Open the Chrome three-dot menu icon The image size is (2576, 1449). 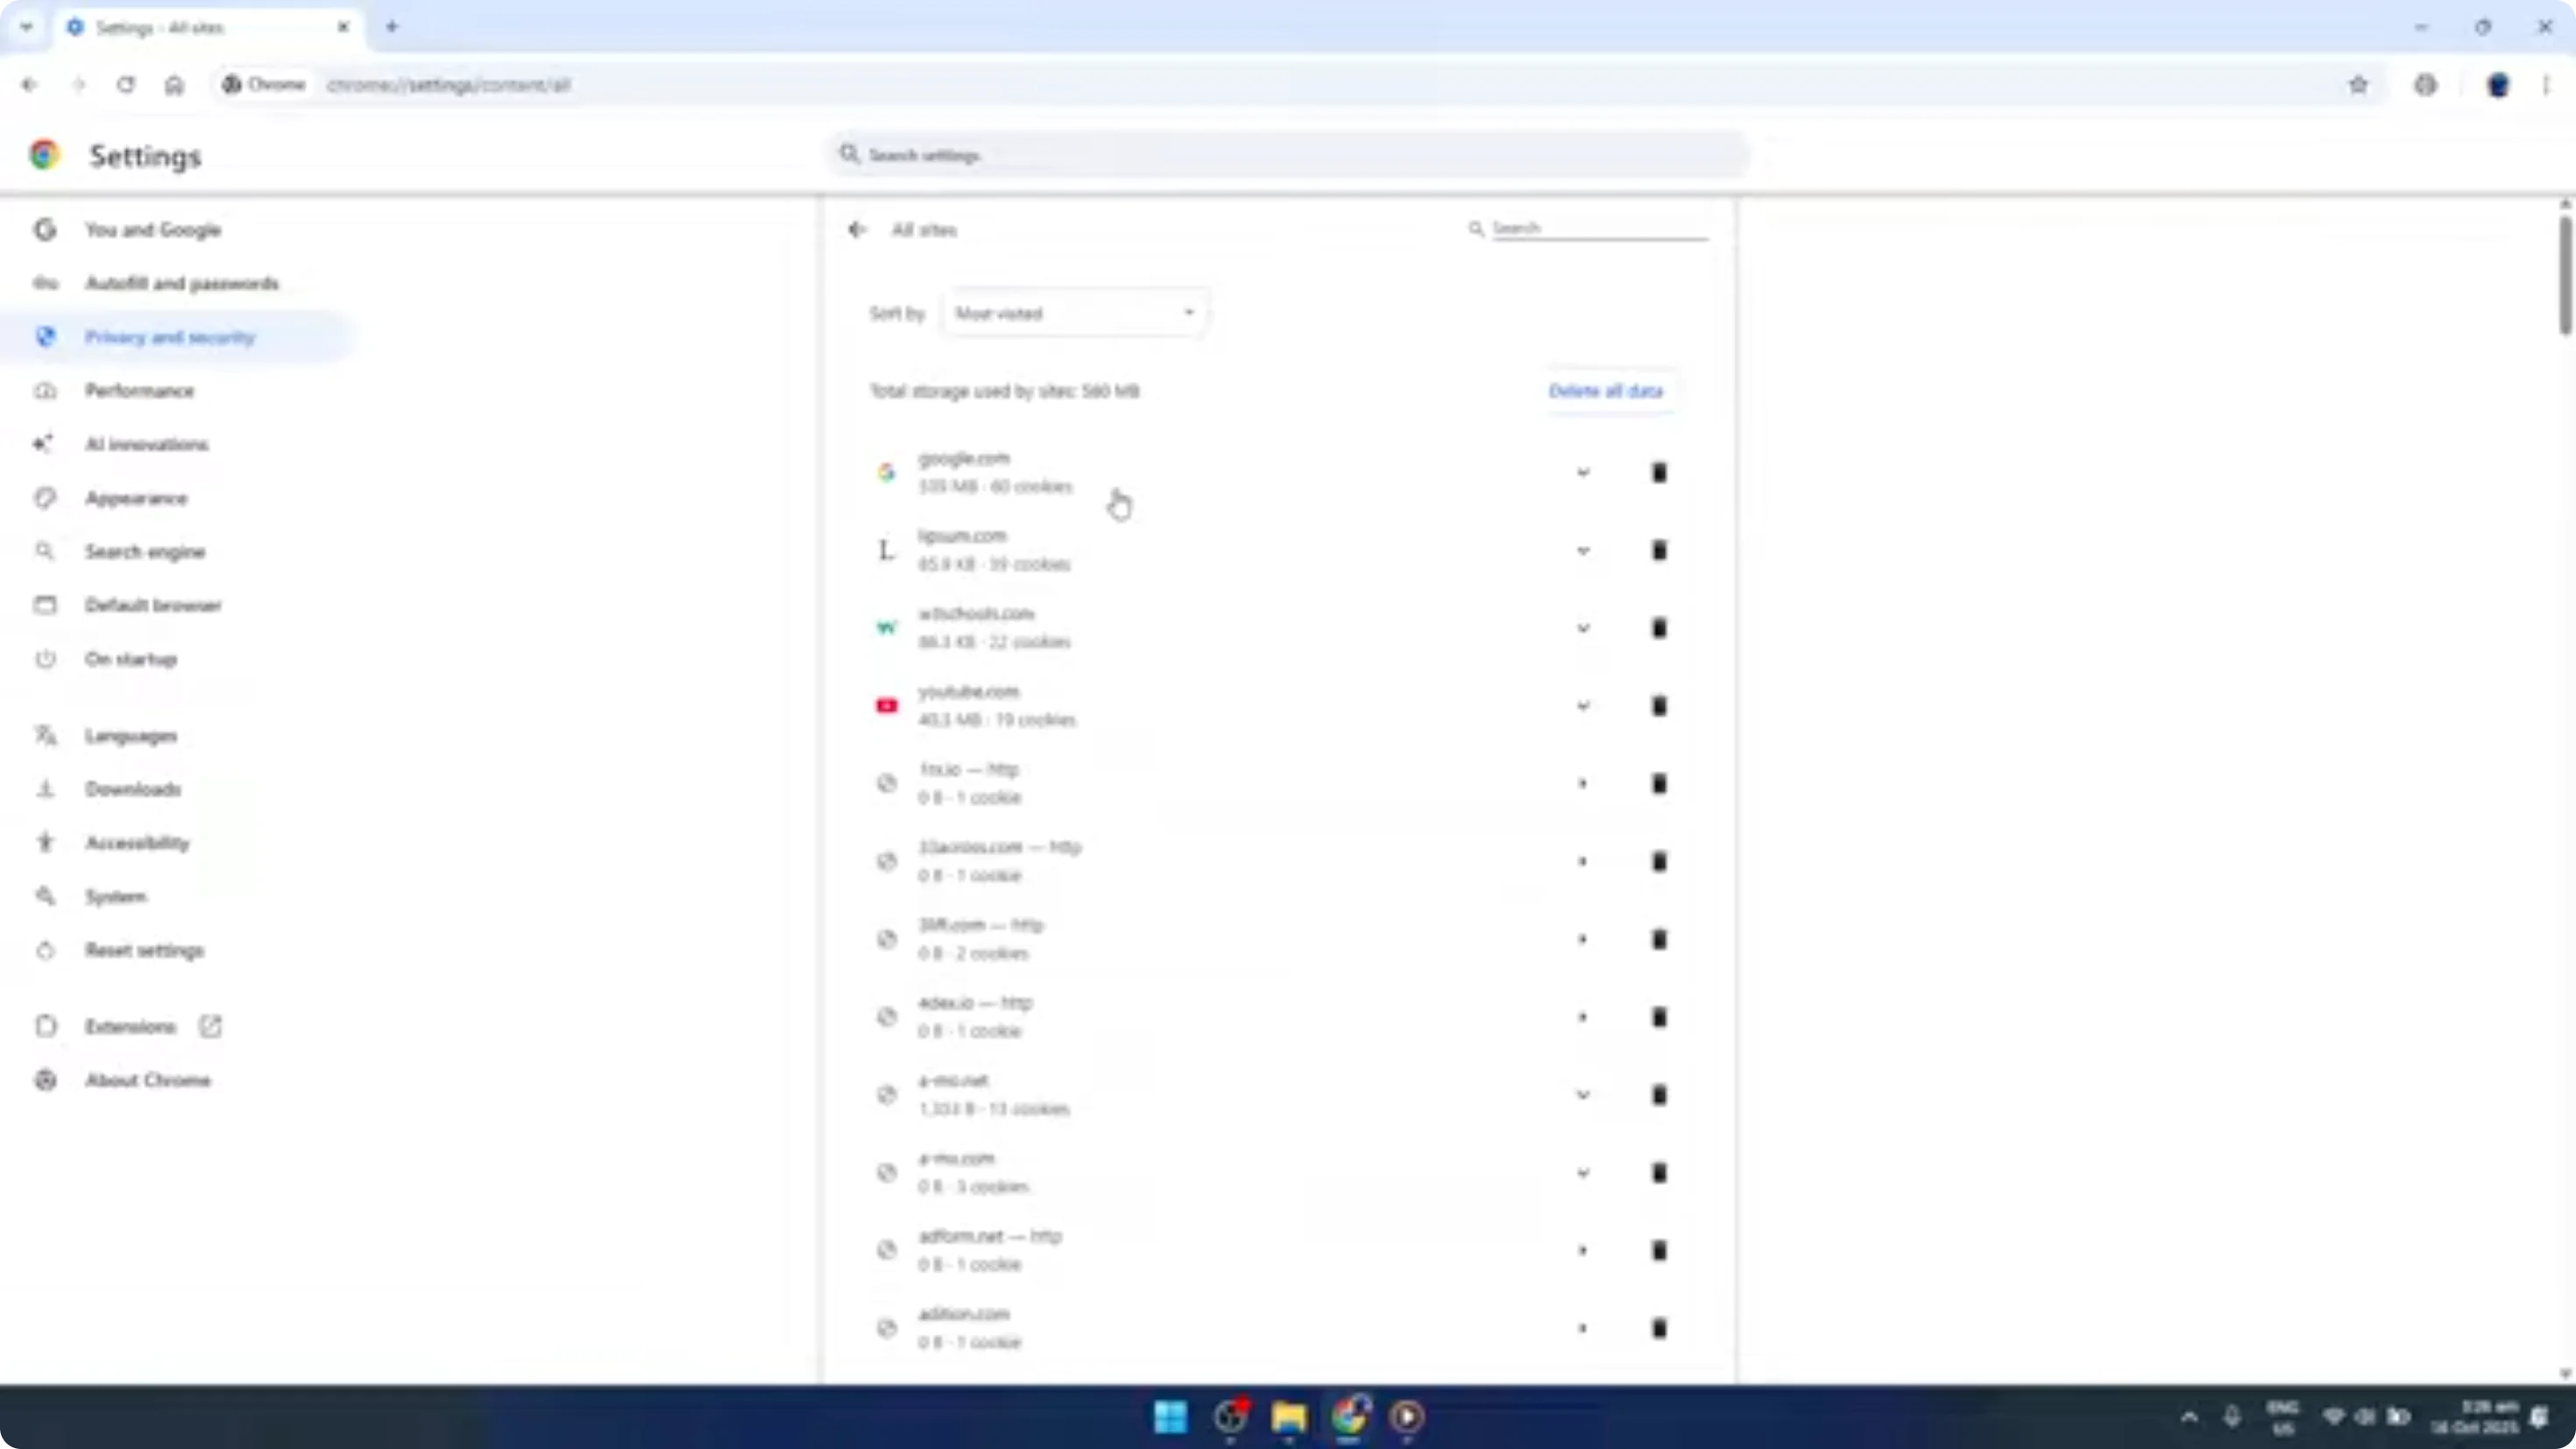(x=2546, y=85)
